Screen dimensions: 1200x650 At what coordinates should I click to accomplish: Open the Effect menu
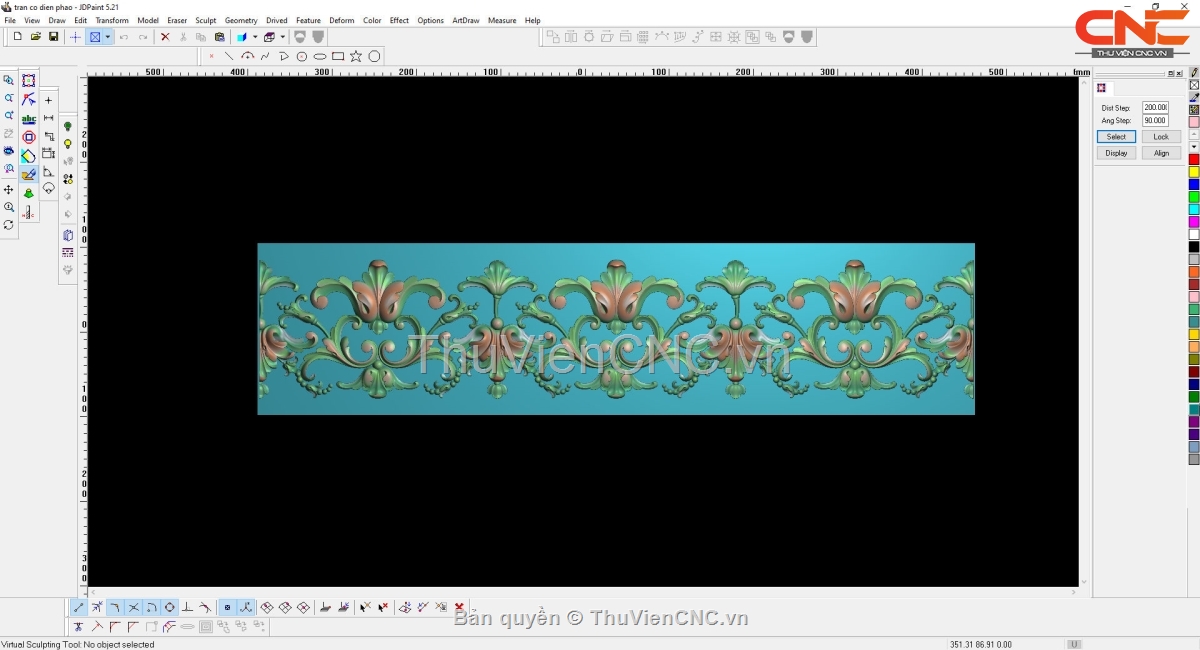[x=399, y=20]
